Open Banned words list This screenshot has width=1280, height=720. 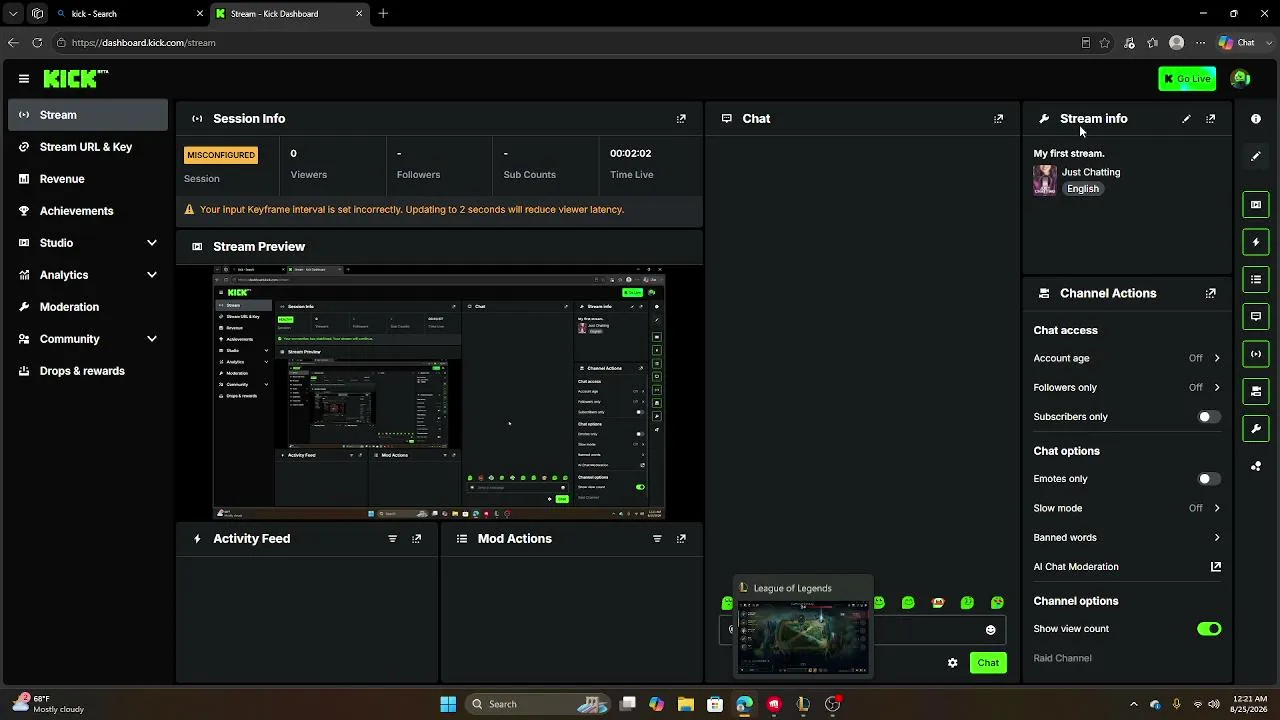click(x=1127, y=537)
